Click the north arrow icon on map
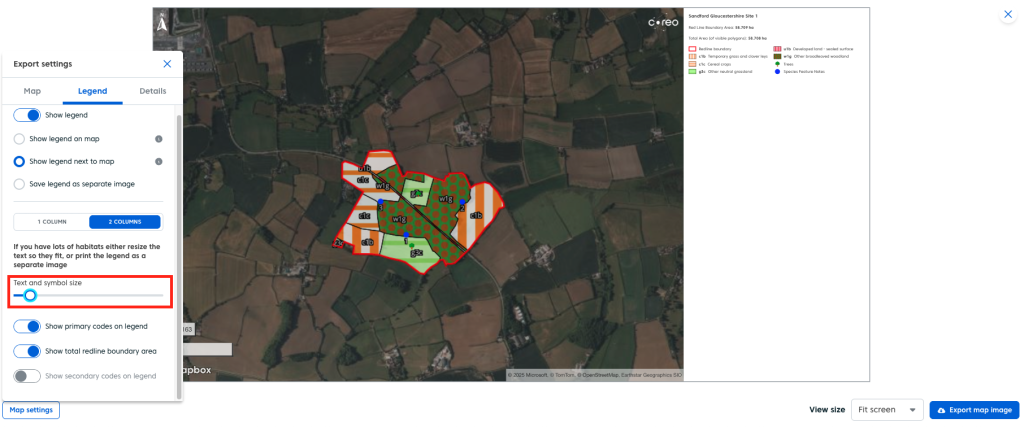The height and width of the screenshot is (427, 1024). point(163,17)
